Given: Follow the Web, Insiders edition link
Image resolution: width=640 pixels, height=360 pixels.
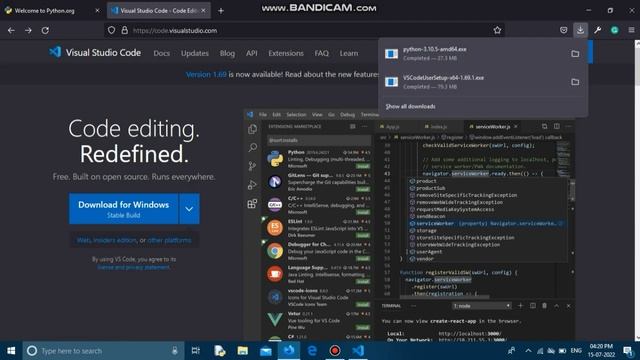Looking at the screenshot, I should tap(107, 240).
